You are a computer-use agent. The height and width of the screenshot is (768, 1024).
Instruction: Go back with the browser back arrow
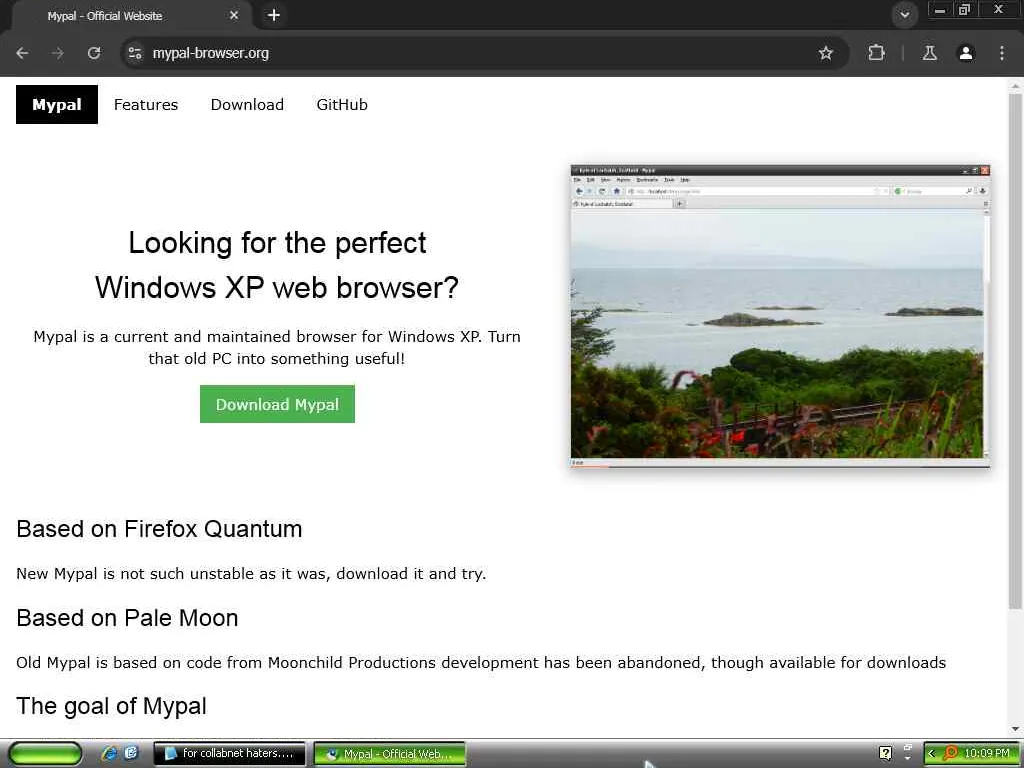(22, 53)
